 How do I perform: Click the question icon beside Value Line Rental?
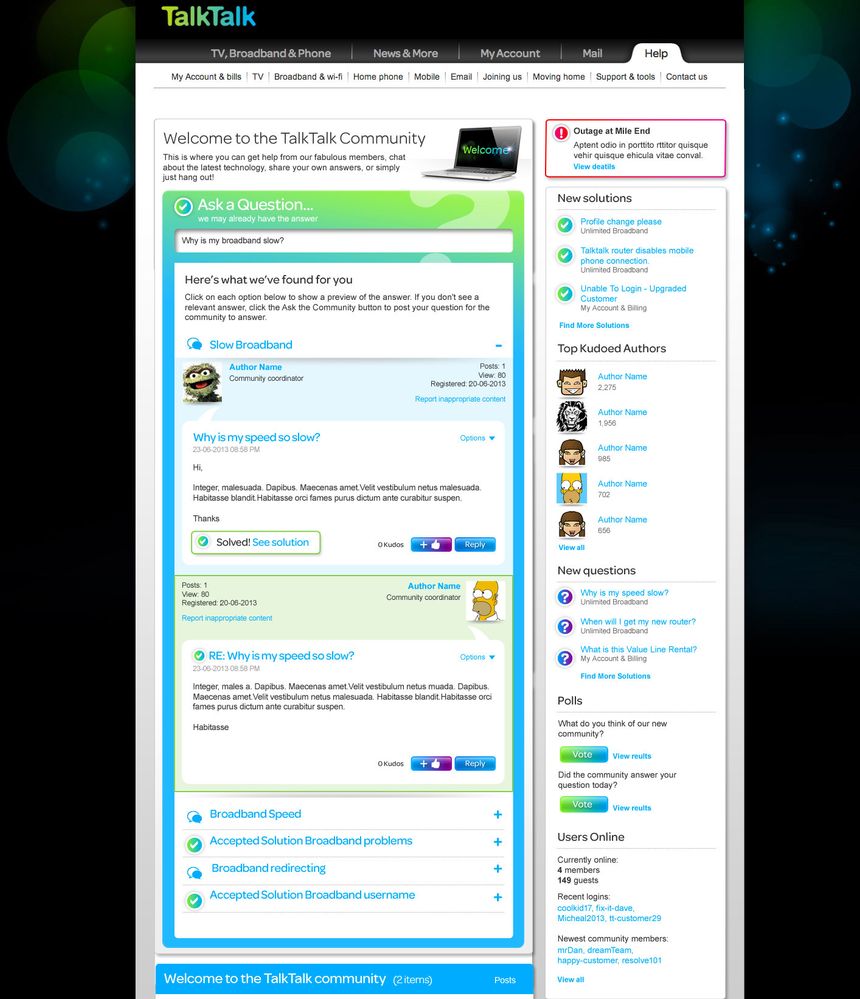tap(565, 658)
